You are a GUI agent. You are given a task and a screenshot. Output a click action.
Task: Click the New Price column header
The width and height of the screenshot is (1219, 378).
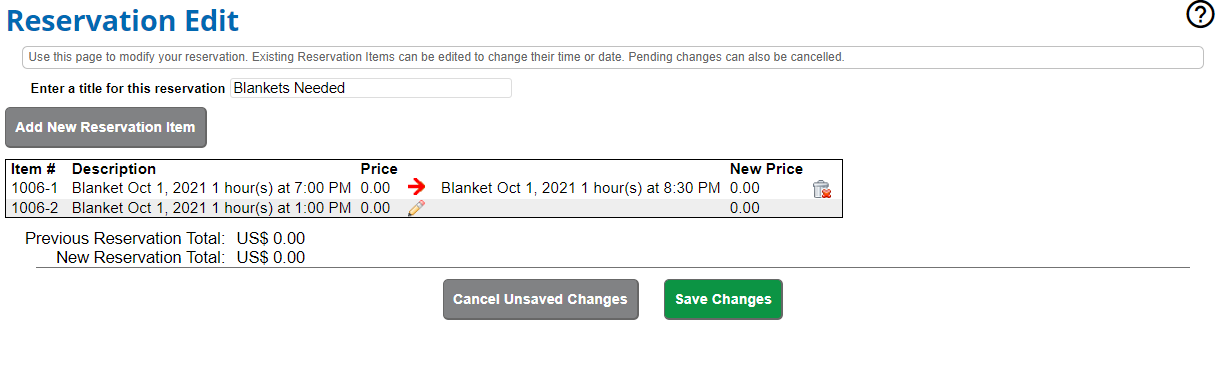[x=766, y=169]
